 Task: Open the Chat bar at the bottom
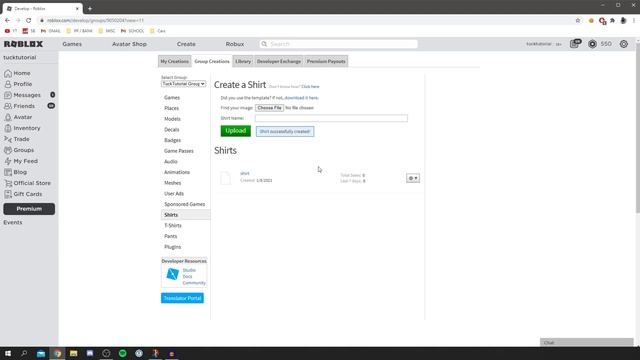pos(587,342)
